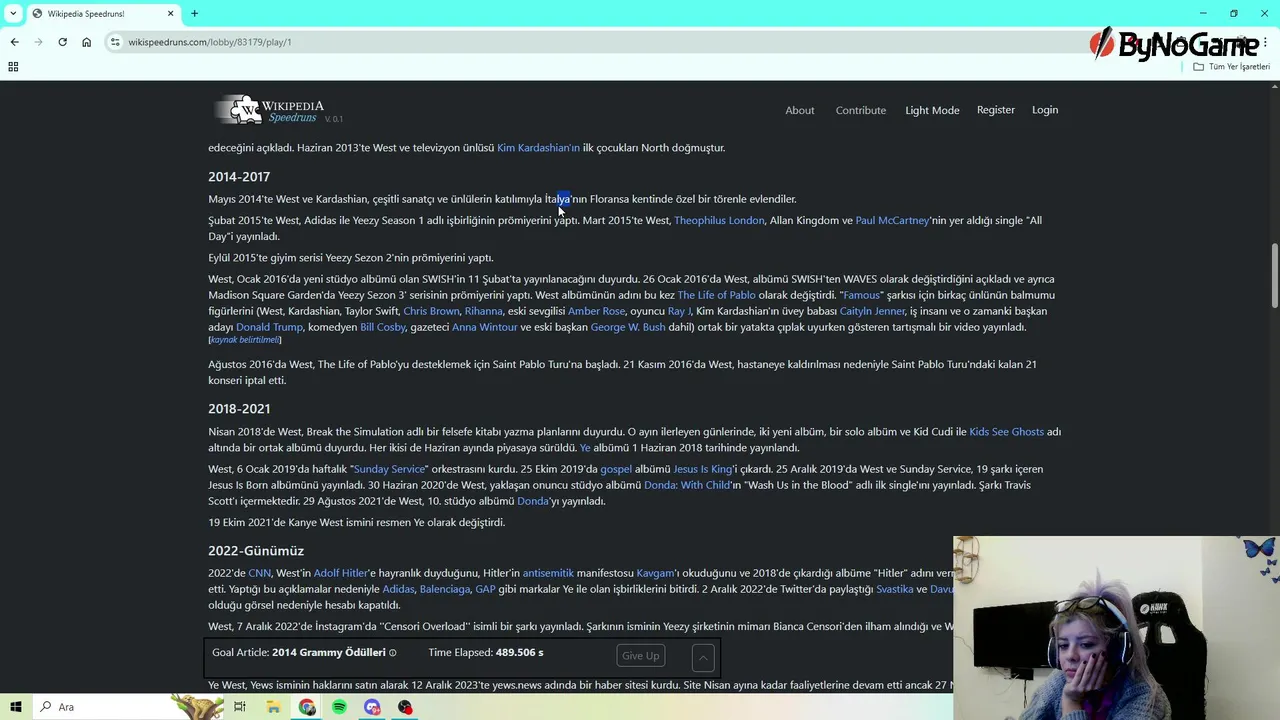Follow the Chris Brown link
The width and height of the screenshot is (1280, 720).
click(x=431, y=311)
